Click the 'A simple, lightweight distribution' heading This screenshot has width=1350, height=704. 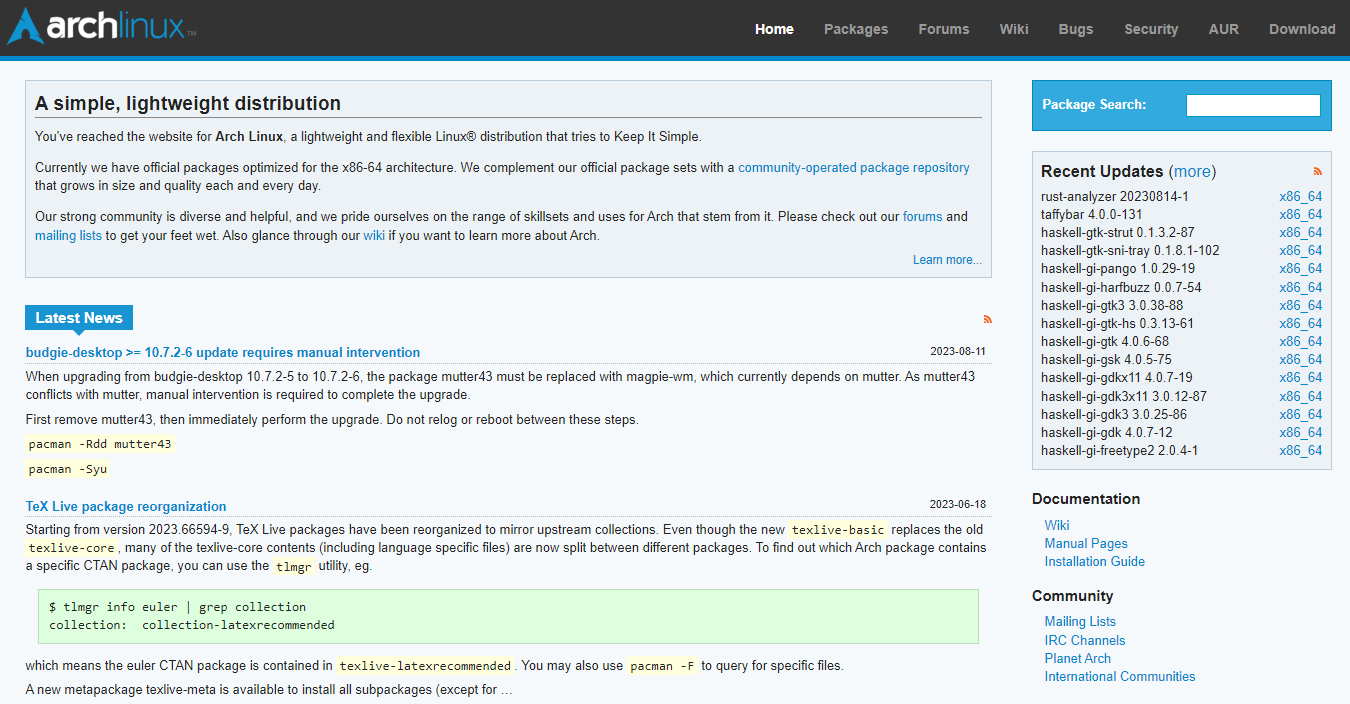188,103
